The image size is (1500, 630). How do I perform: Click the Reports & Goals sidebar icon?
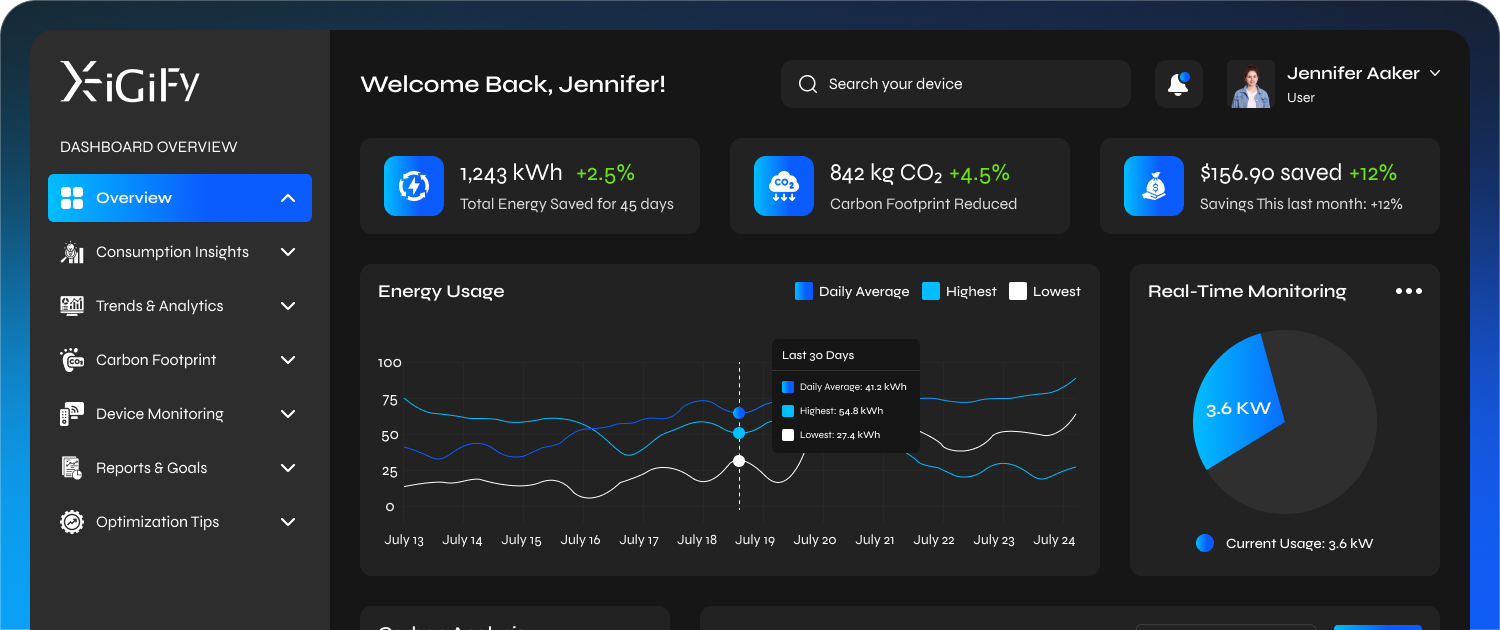coord(71,468)
